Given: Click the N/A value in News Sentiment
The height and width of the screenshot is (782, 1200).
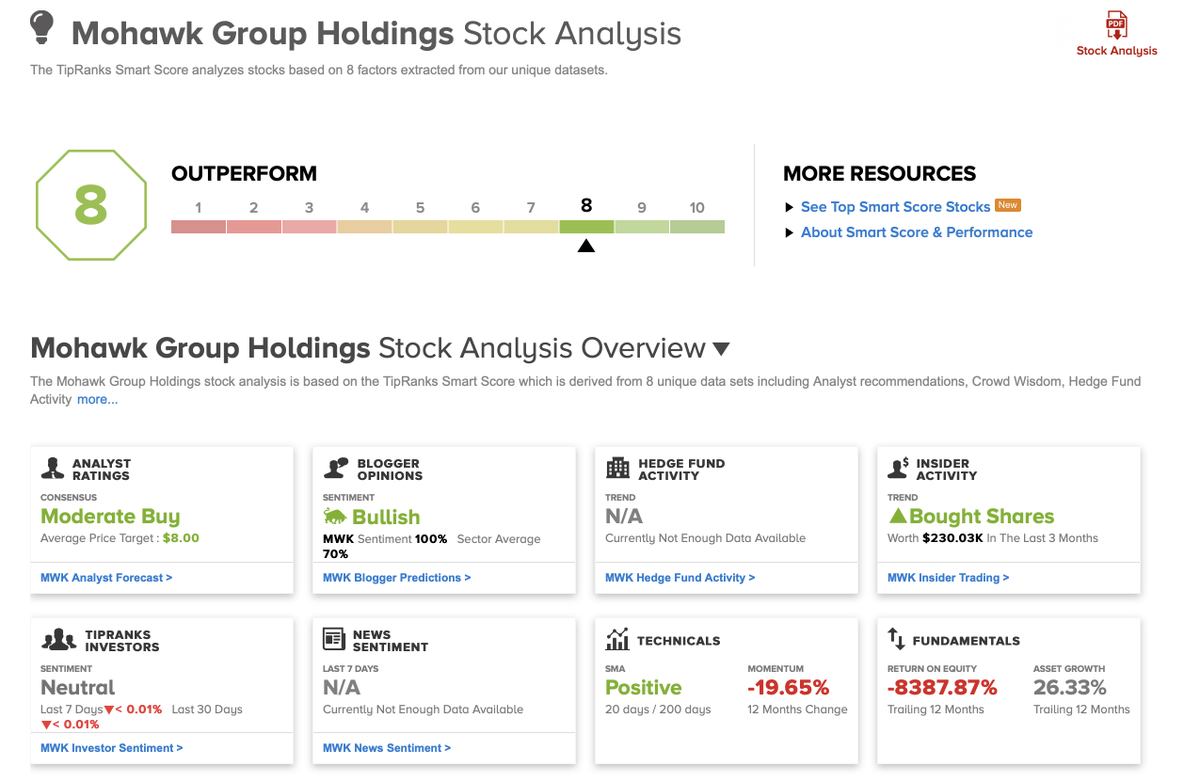Looking at the screenshot, I should coord(342,688).
